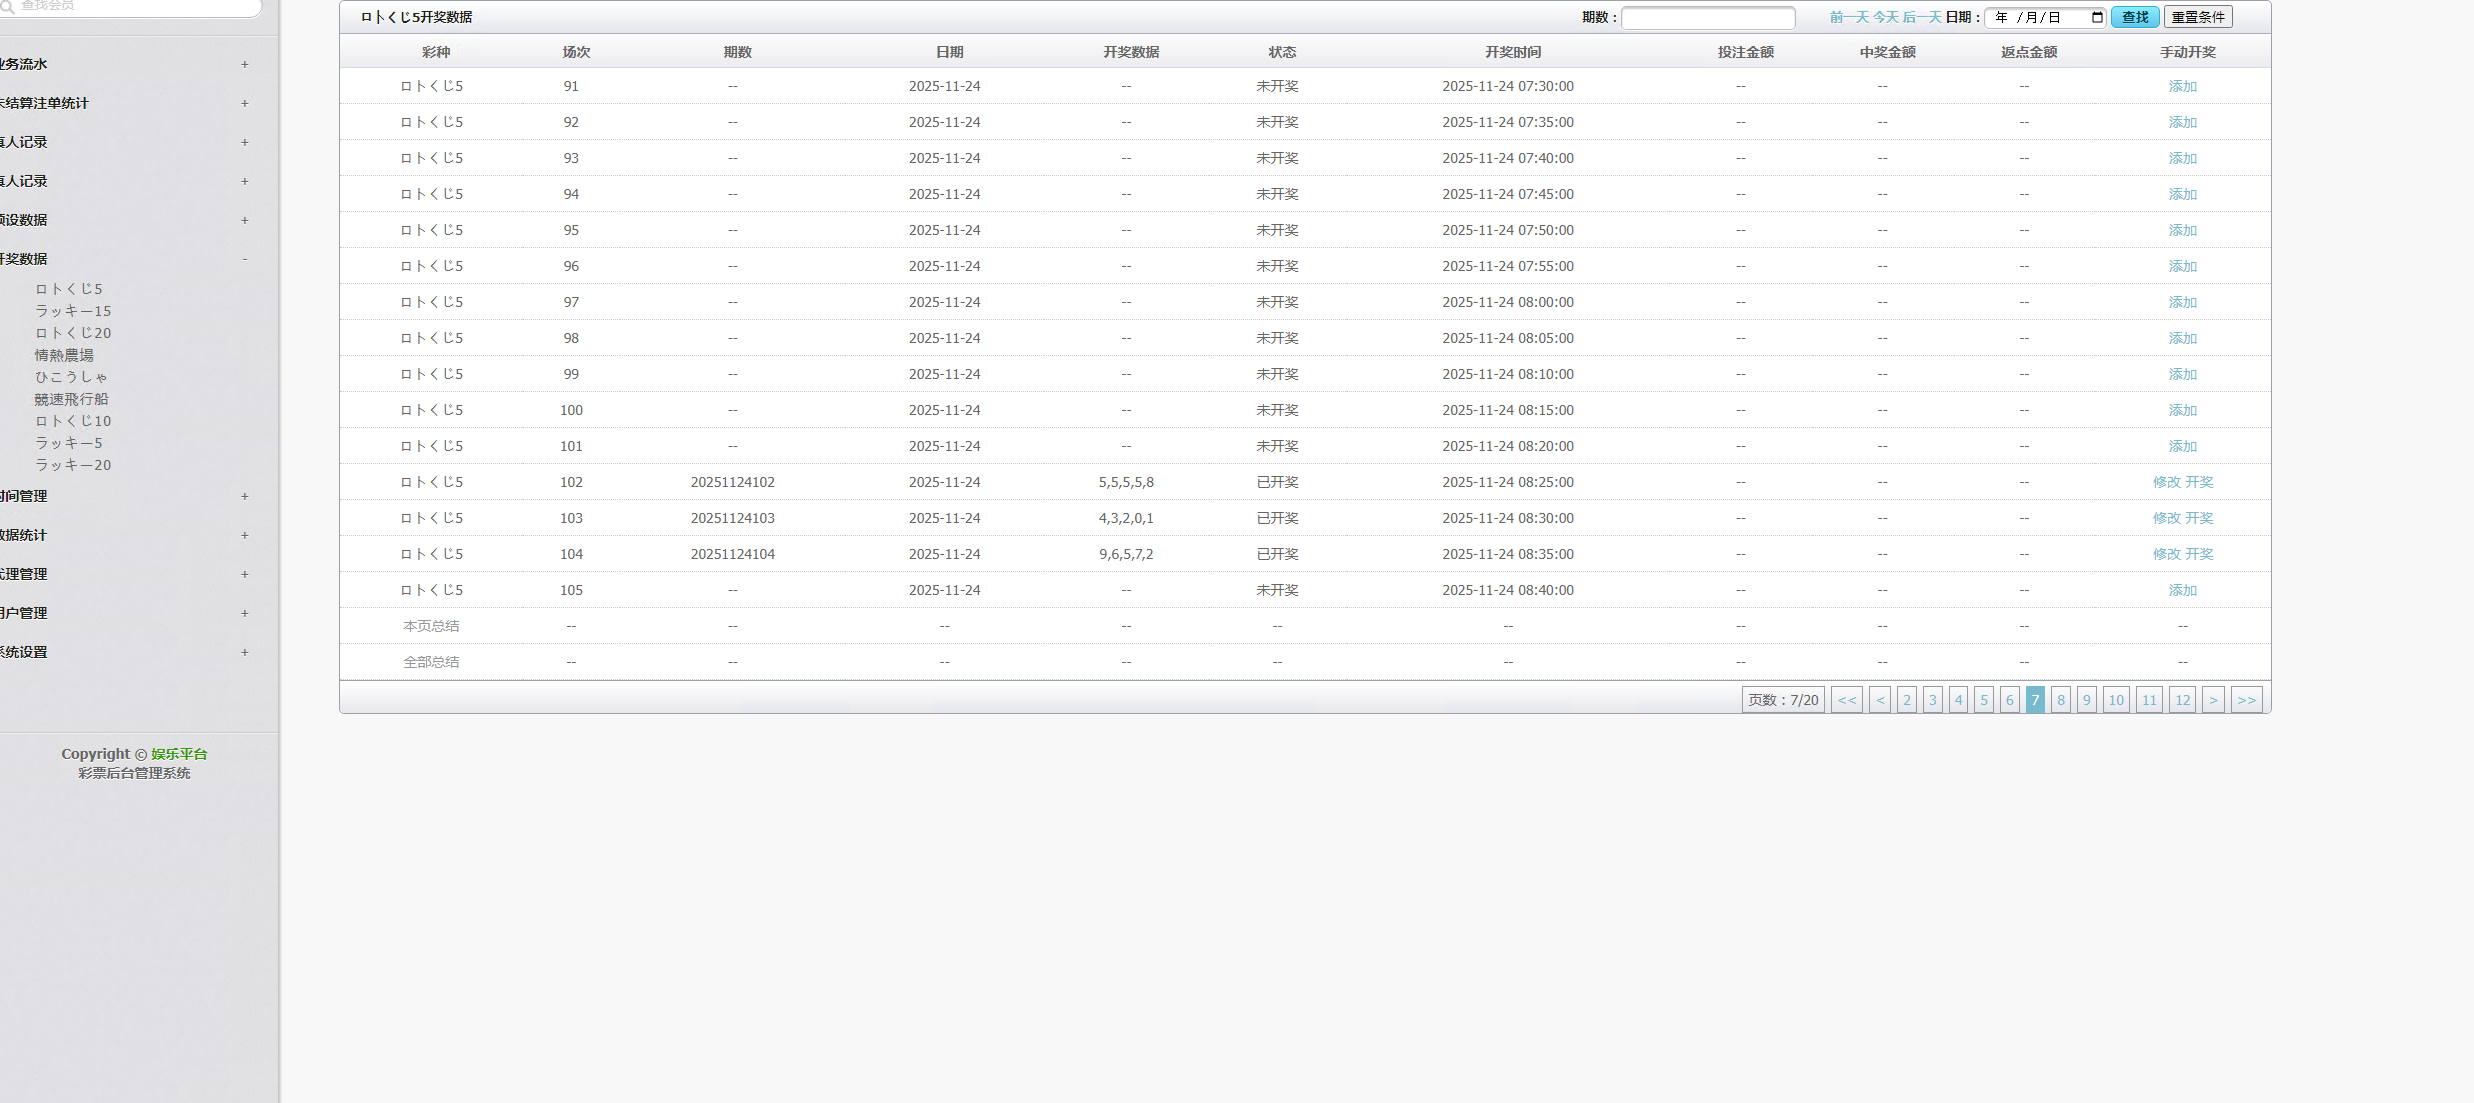Click the calendar icon in date field
The width and height of the screenshot is (2474, 1103).
point(2097,17)
